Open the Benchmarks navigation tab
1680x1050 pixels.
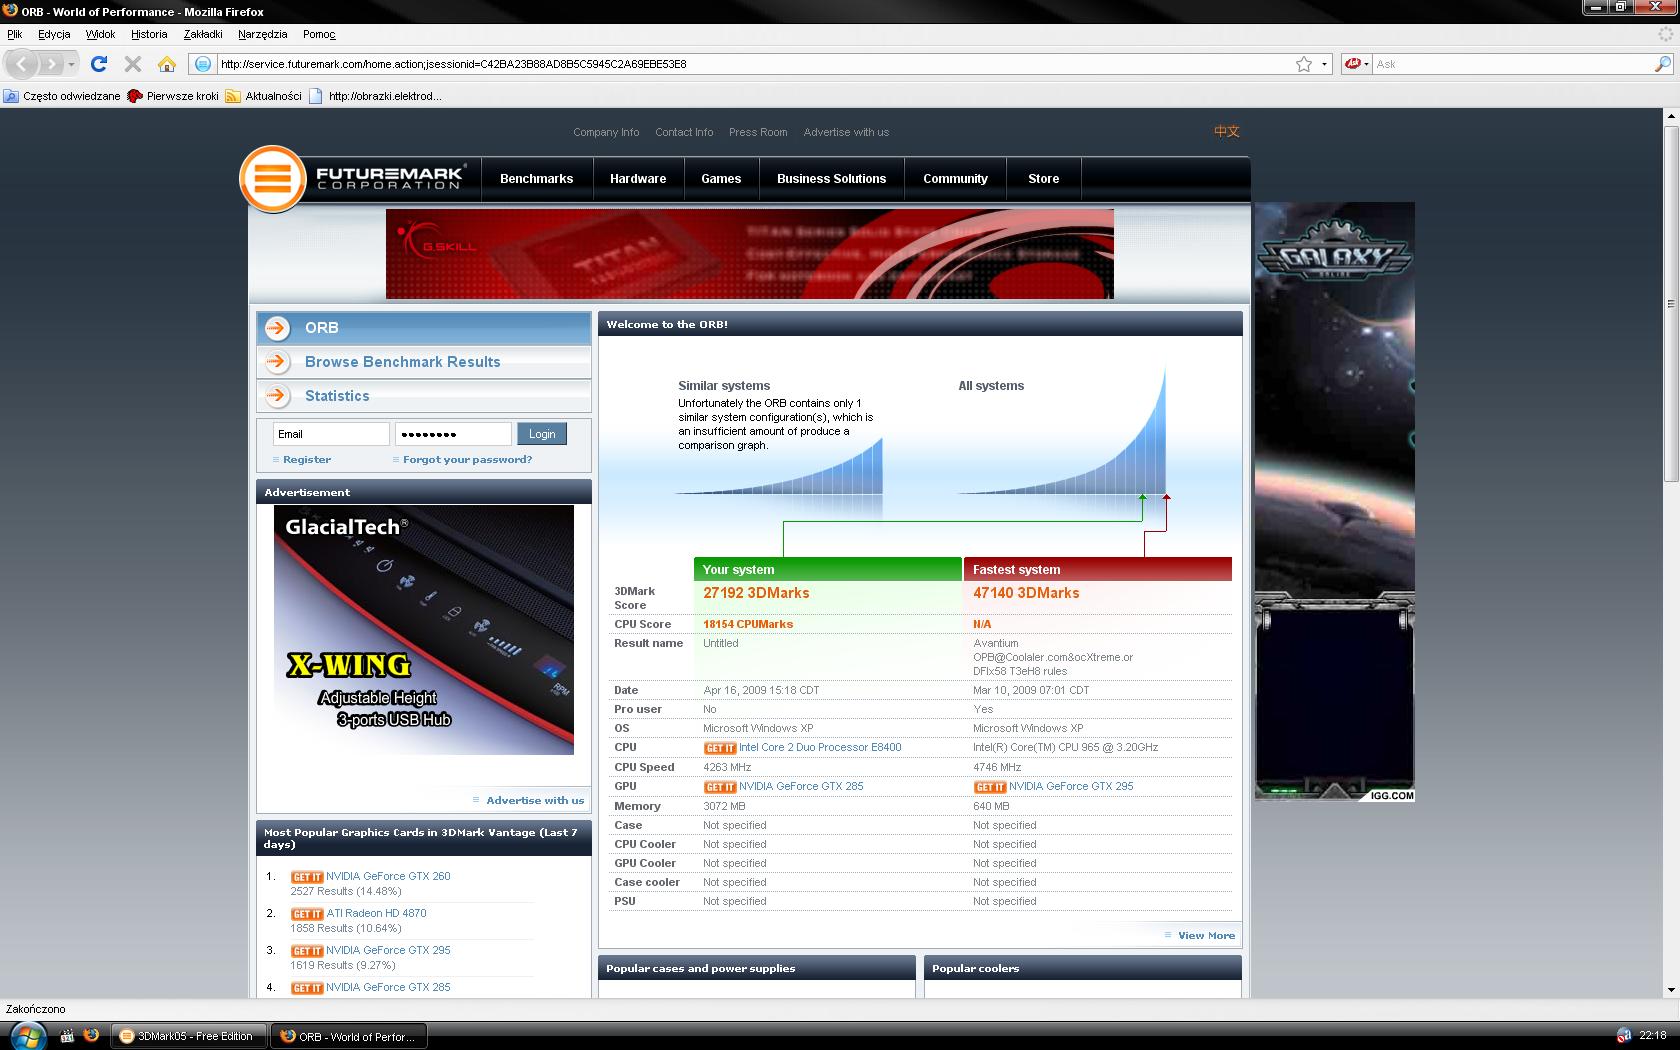point(536,179)
